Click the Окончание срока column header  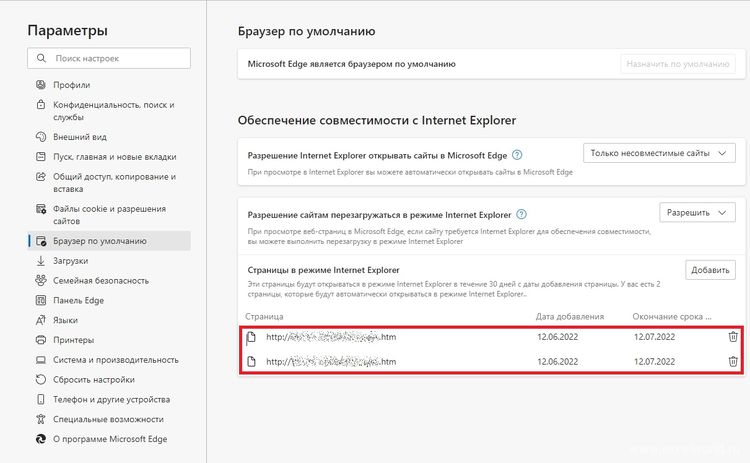pos(672,316)
